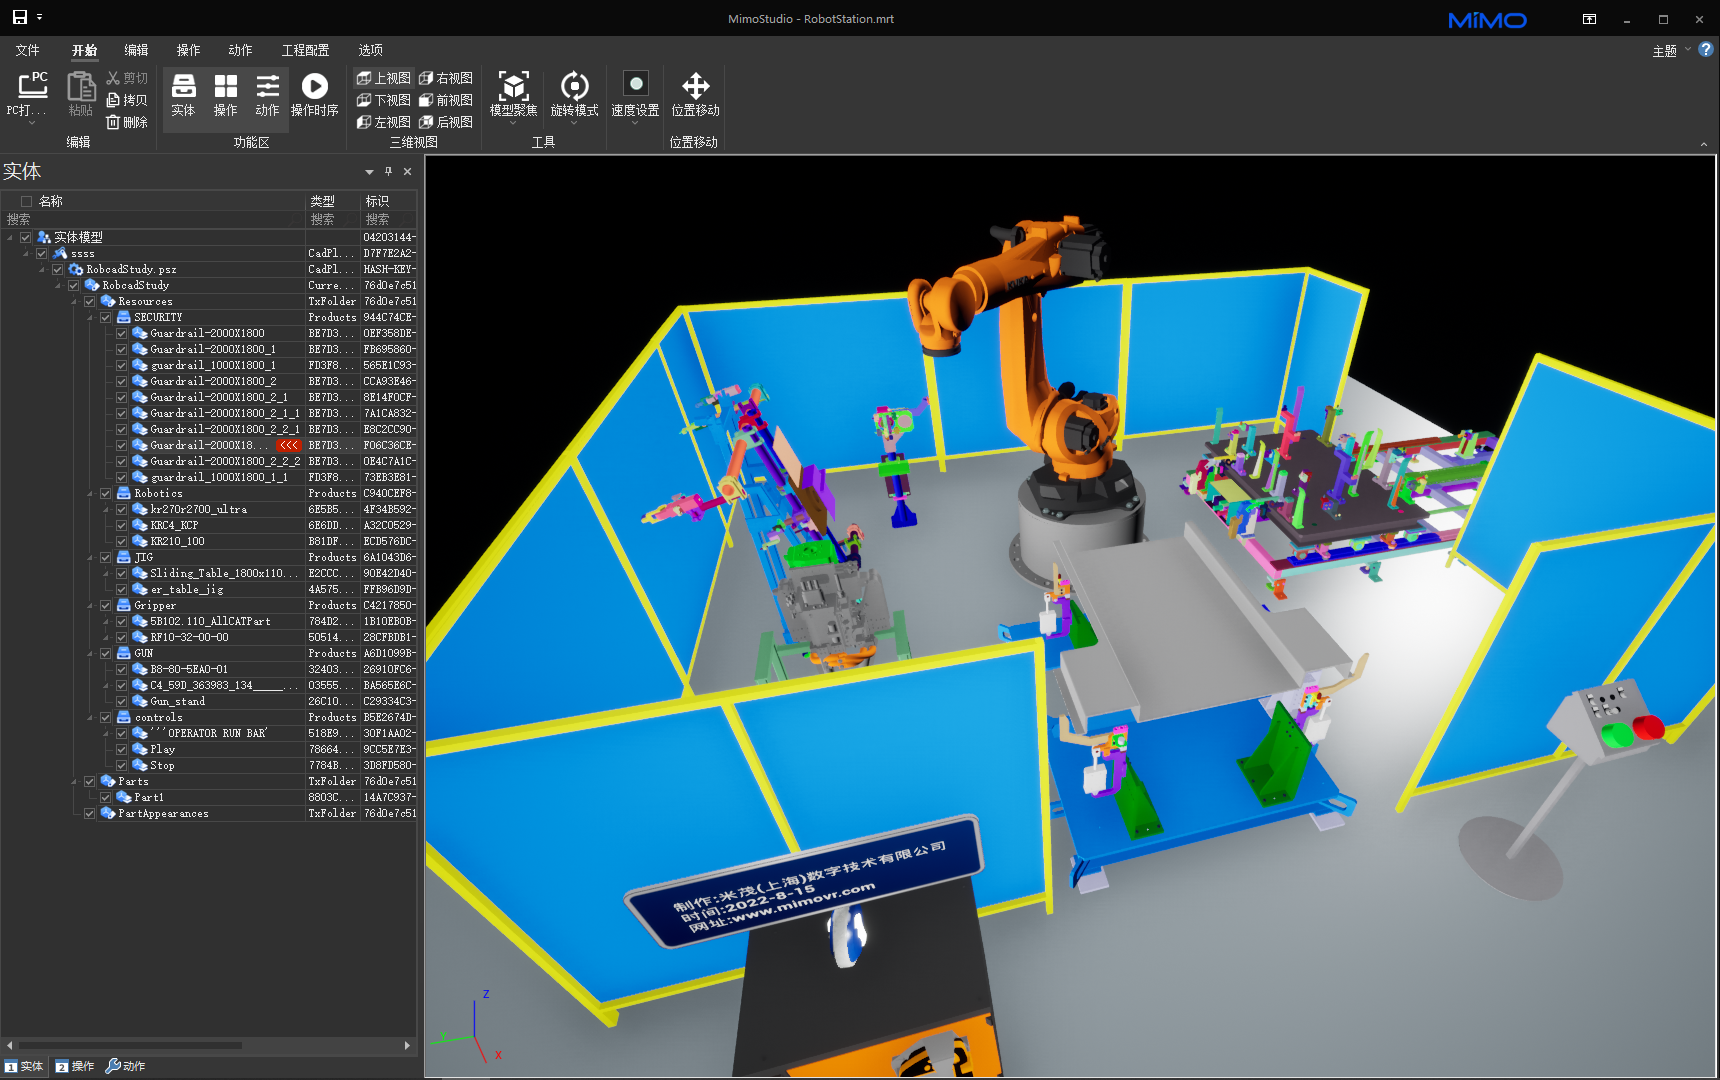The width and height of the screenshot is (1720, 1080).
Task: Collapse the GUN tree group
Action: pyautogui.click(x=91, y=654)
